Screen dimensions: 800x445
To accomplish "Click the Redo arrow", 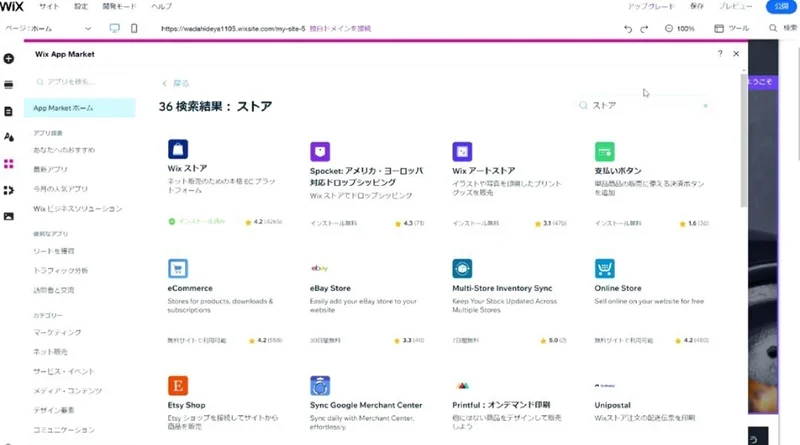I will click(x=644, y=29).
